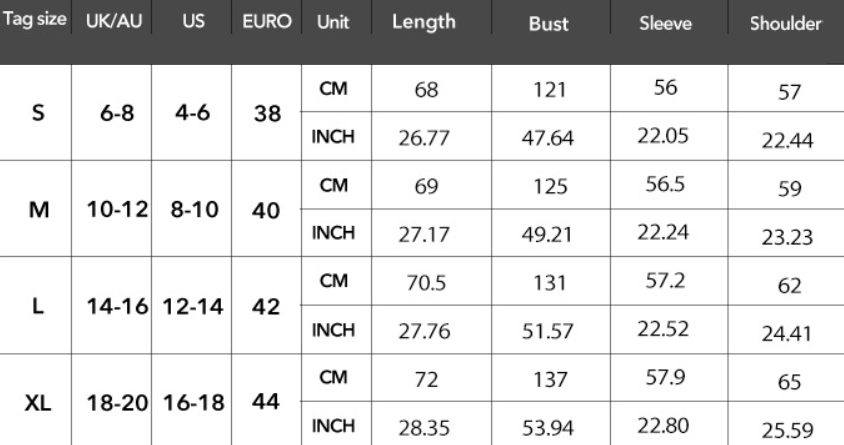Select bust value 137 cm
Image resolution: width=844 pixels, height=445 pixels.
click(550, 379)
